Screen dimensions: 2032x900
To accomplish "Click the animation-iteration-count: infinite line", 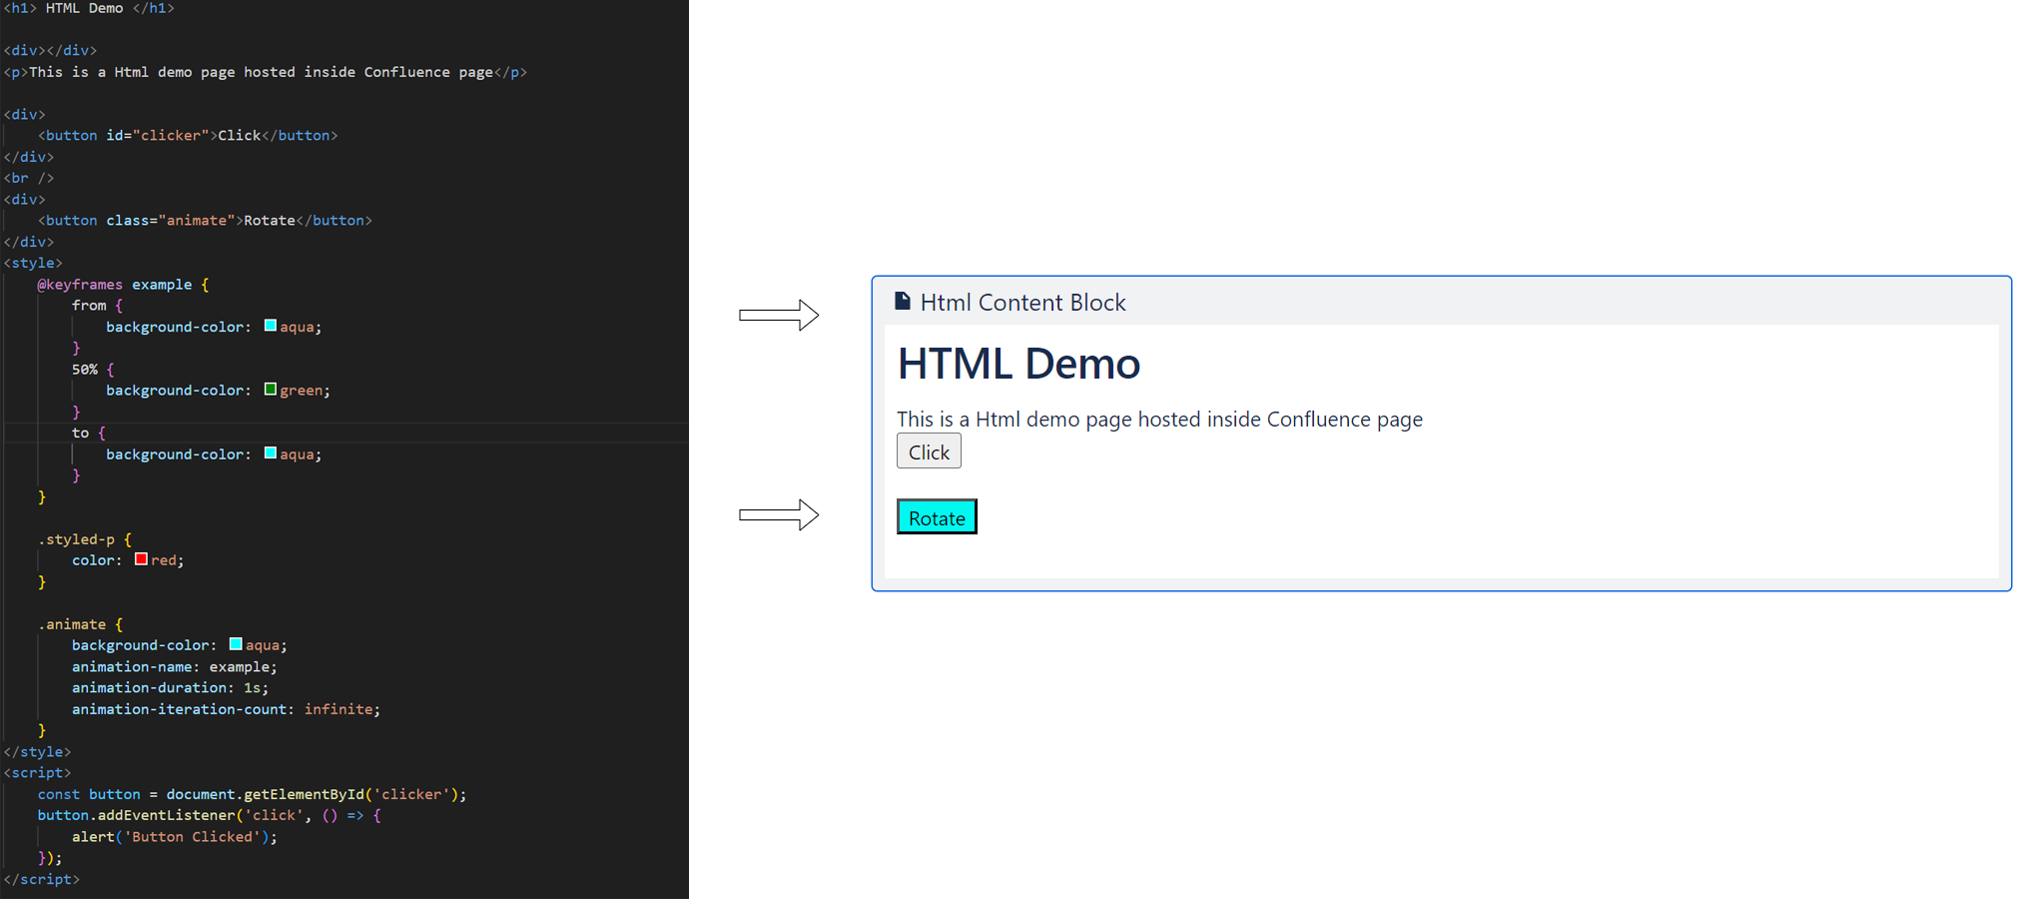I will 225,709.
